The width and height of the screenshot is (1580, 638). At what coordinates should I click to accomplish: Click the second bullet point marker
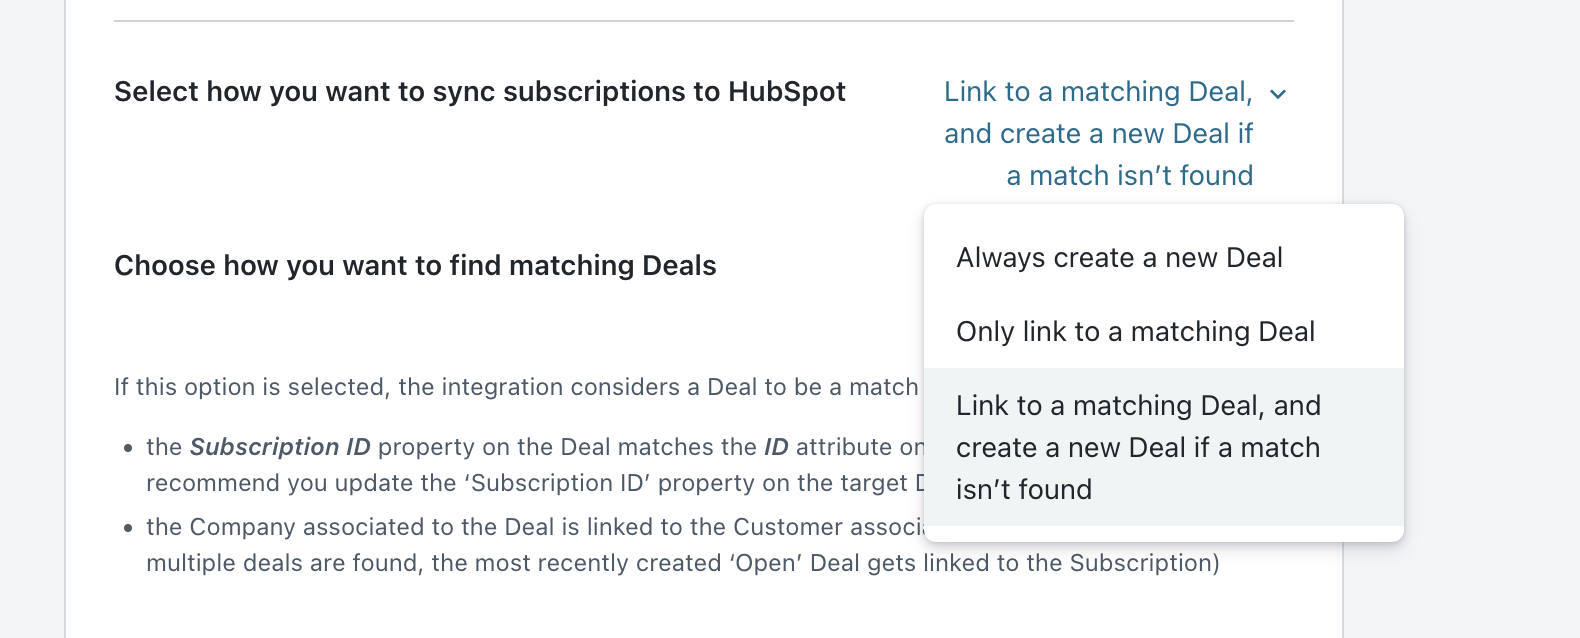tap(128, 528)
